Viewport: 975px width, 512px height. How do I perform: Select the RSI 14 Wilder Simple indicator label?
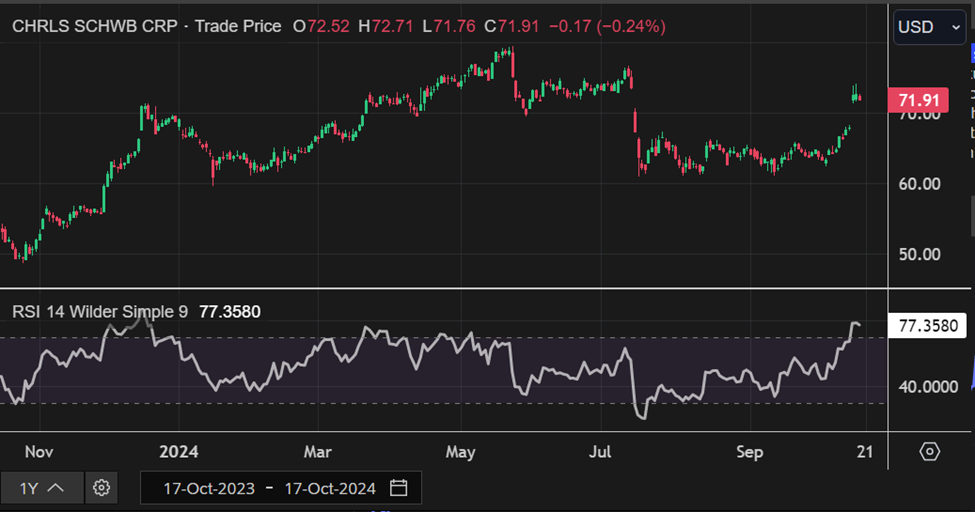pos(99,311)
